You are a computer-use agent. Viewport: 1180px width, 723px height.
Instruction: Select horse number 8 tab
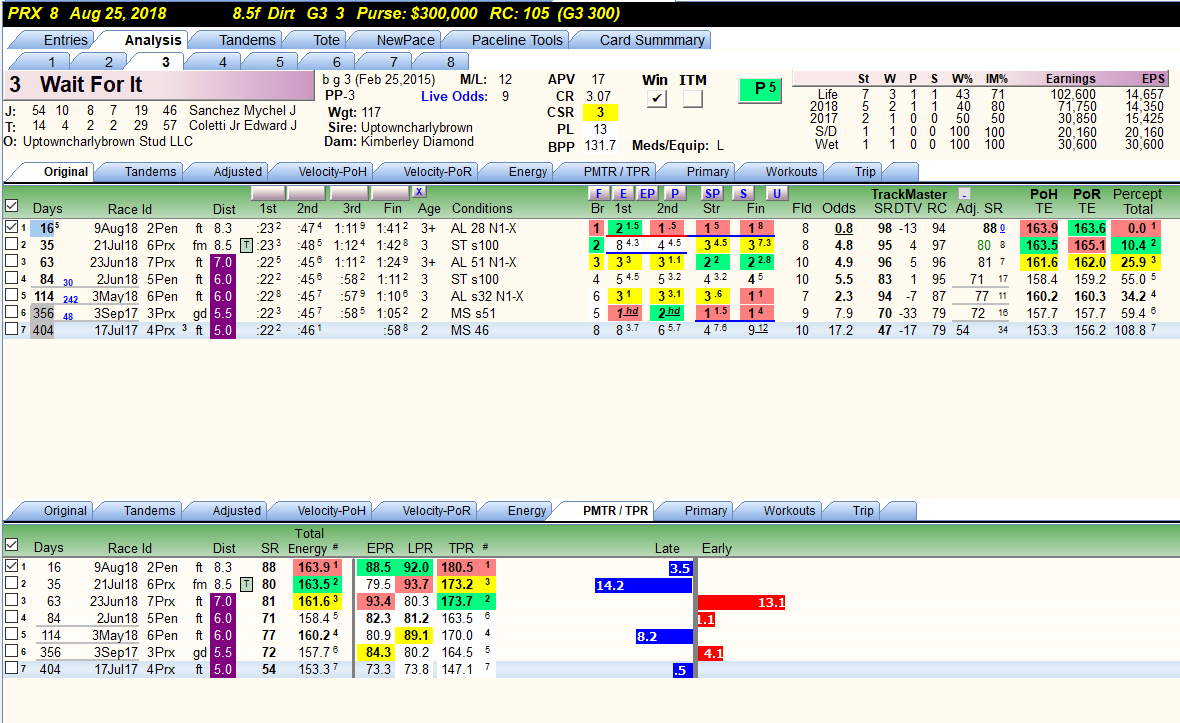[450, 62]
